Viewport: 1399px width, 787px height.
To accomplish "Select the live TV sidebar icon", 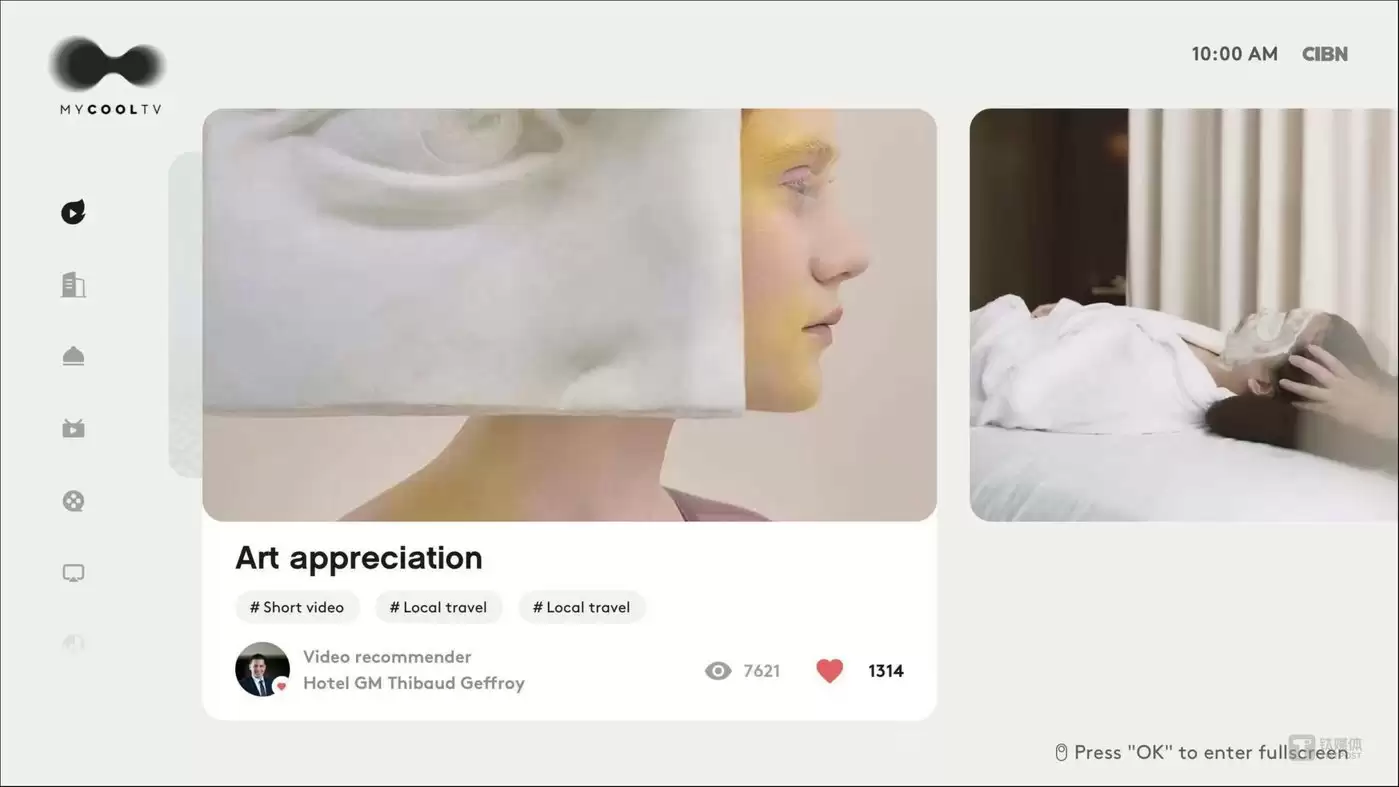I will tap(73, 429).
